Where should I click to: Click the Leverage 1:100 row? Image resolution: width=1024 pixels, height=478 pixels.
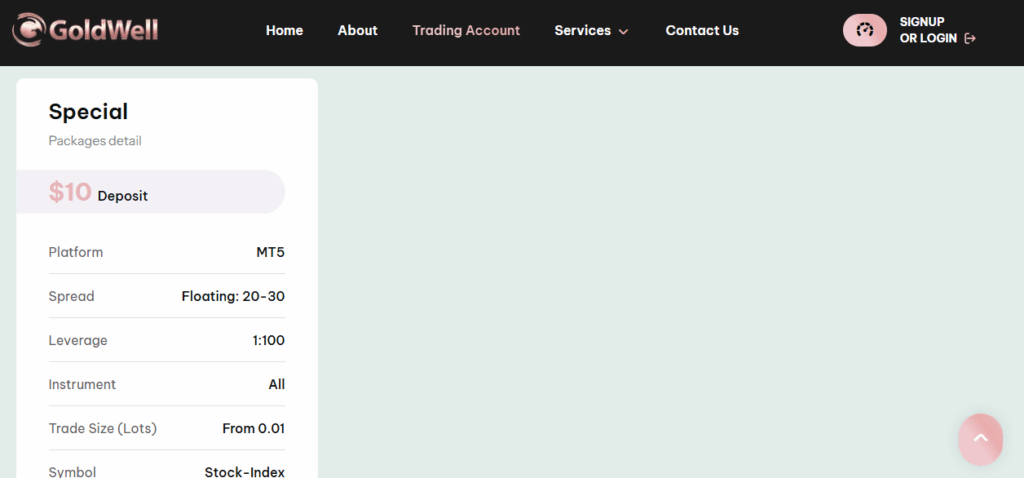point(167,340)
